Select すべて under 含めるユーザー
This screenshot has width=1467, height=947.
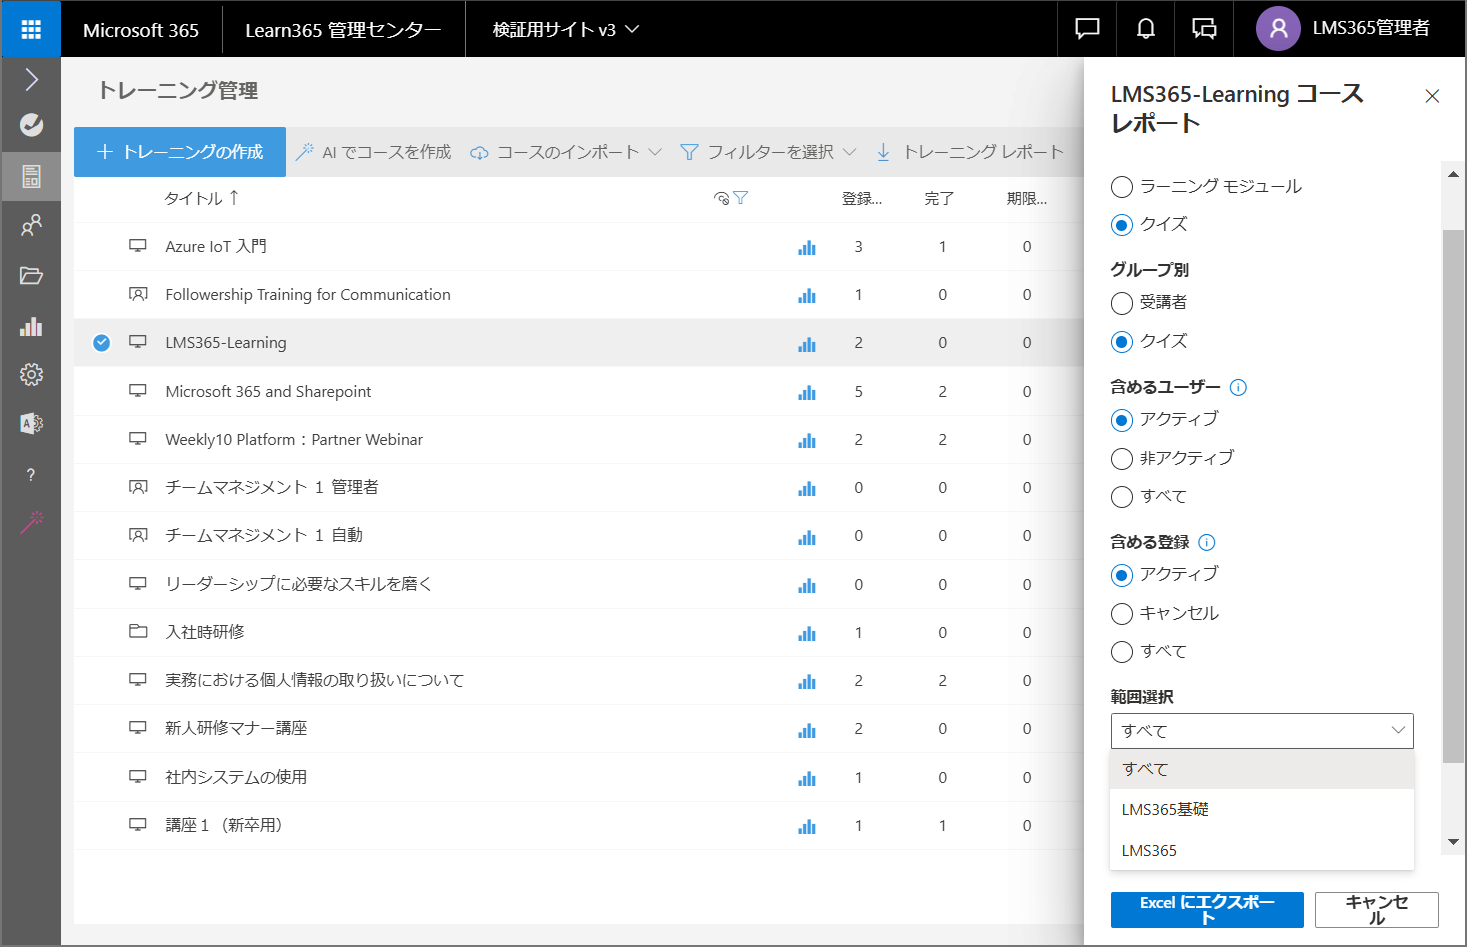click(x=1122, y=497)
